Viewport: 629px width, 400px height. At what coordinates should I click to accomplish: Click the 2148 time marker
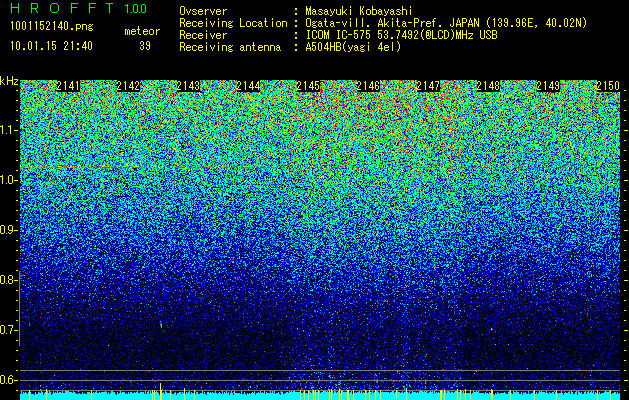[x=488, y=86]
